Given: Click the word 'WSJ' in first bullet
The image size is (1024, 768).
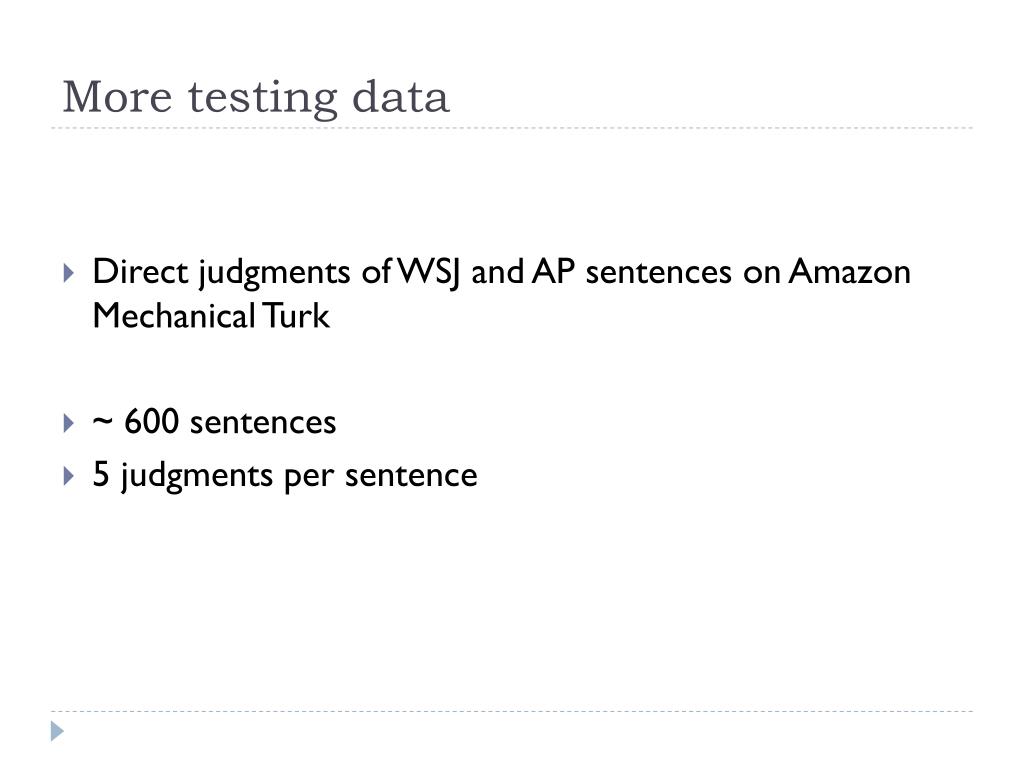Looking at the screenshot, I should pos(431,271).
